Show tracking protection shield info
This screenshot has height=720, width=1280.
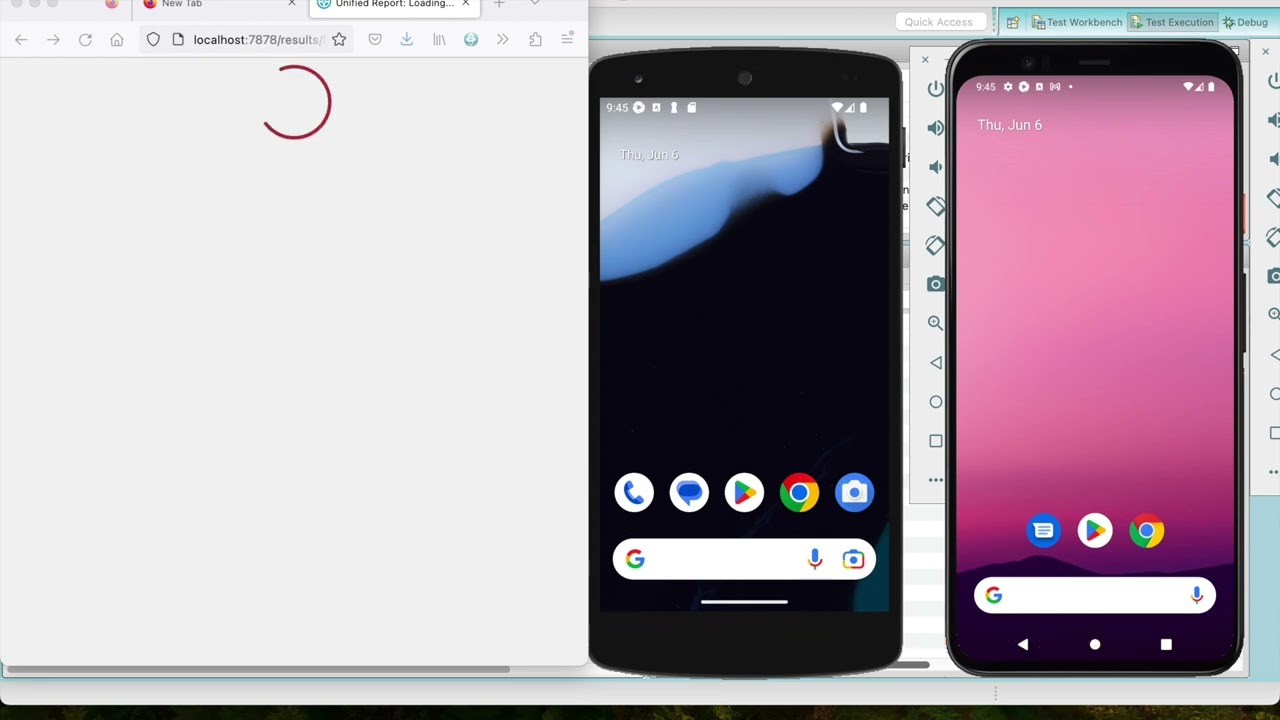153,39
